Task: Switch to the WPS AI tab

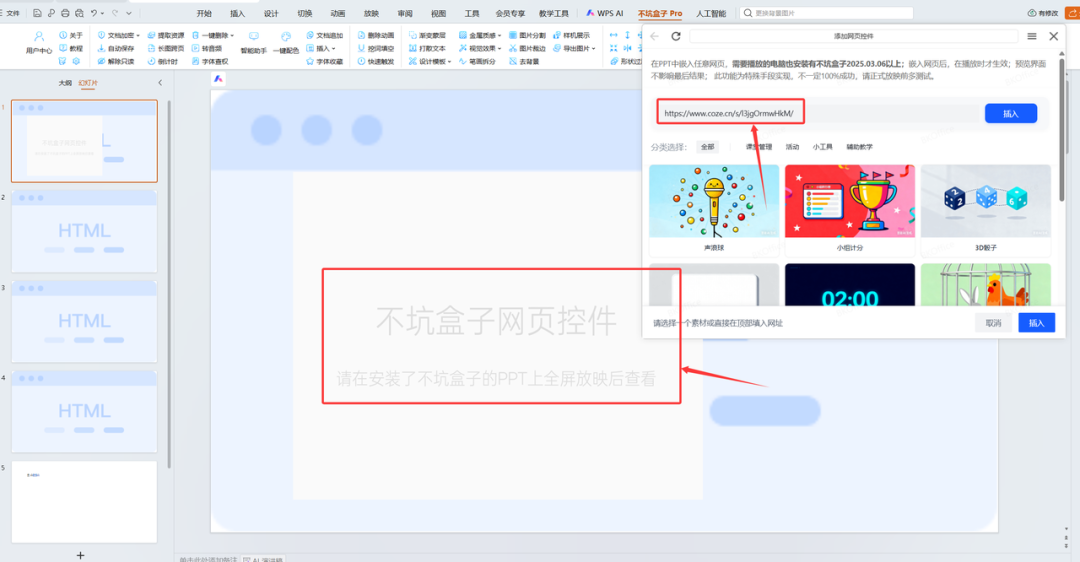Action: 605,13
